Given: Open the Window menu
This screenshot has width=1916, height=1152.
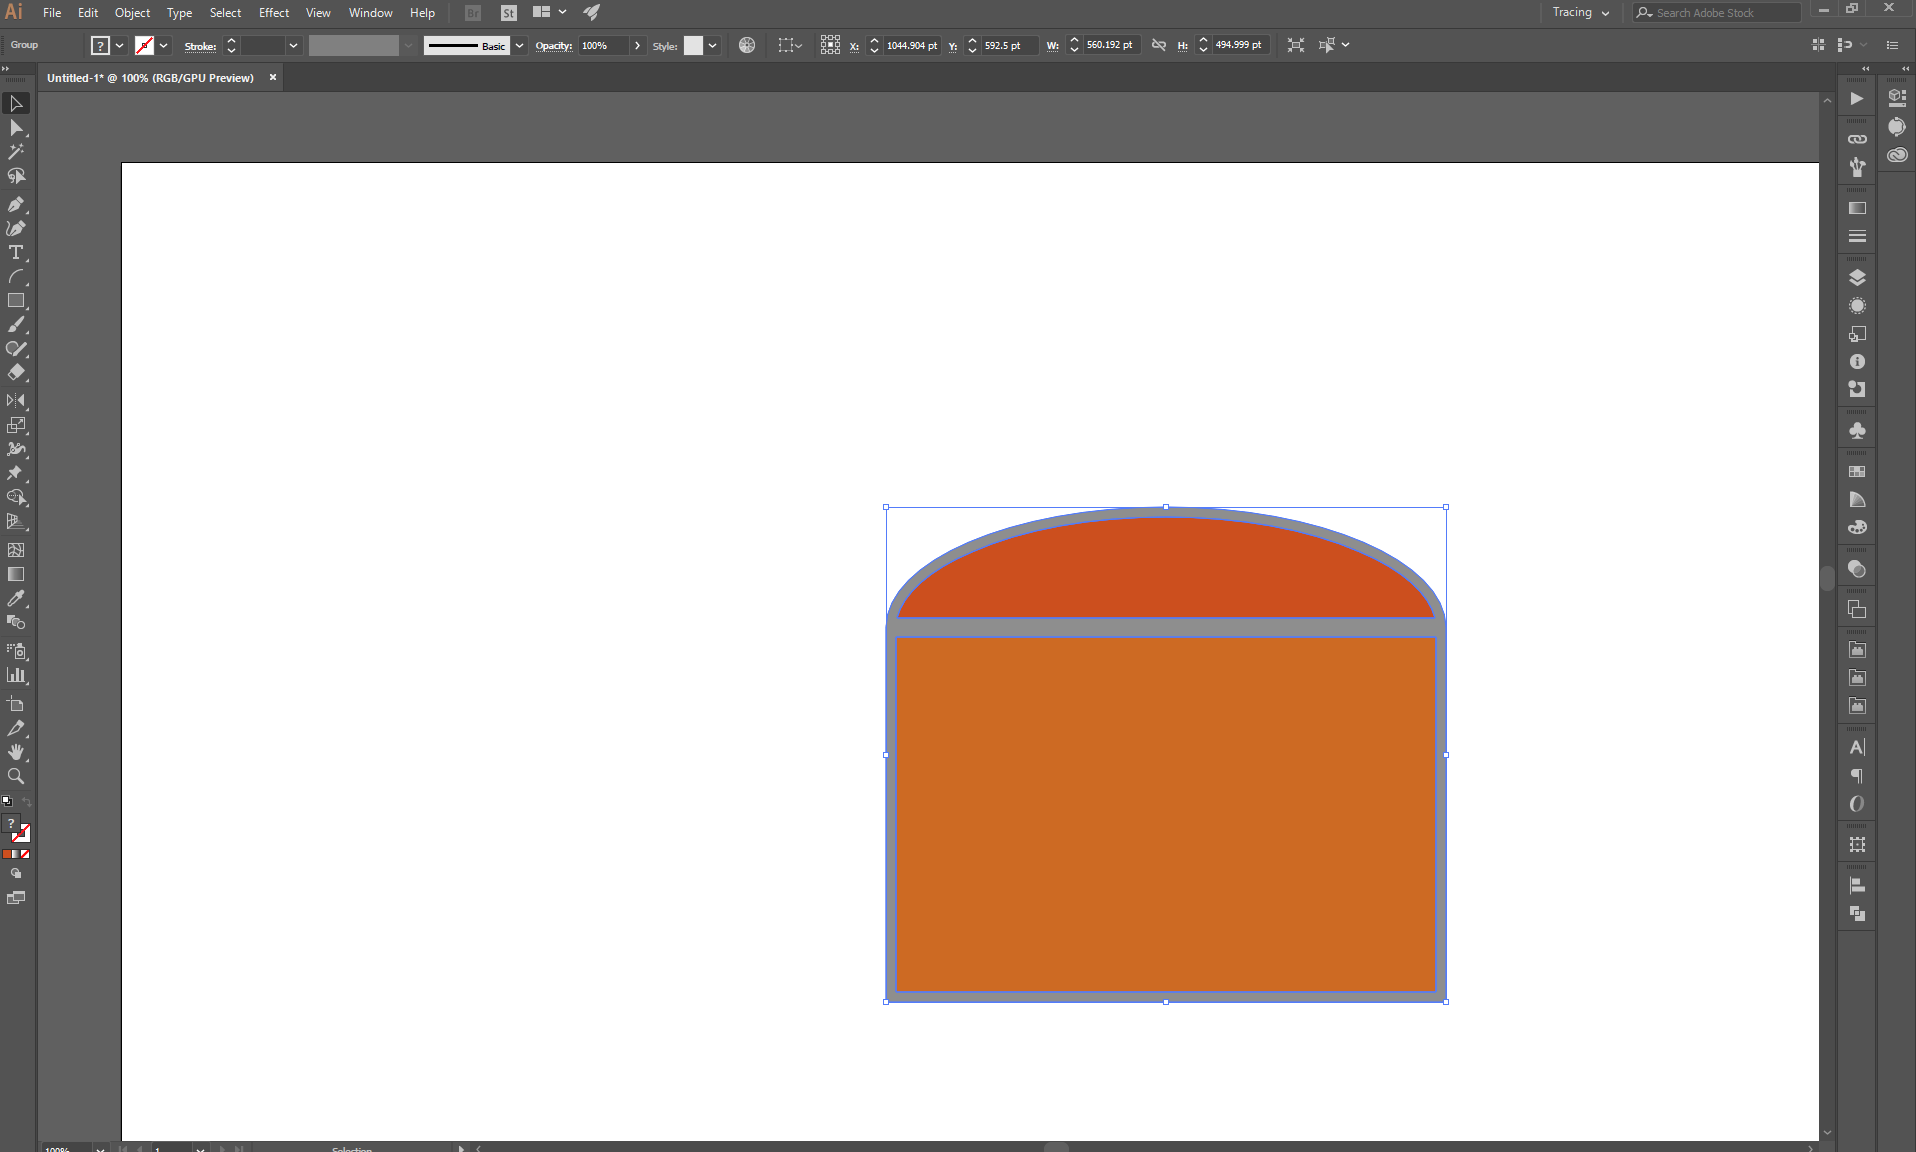Looking at the screenshot, I should 370,12.
